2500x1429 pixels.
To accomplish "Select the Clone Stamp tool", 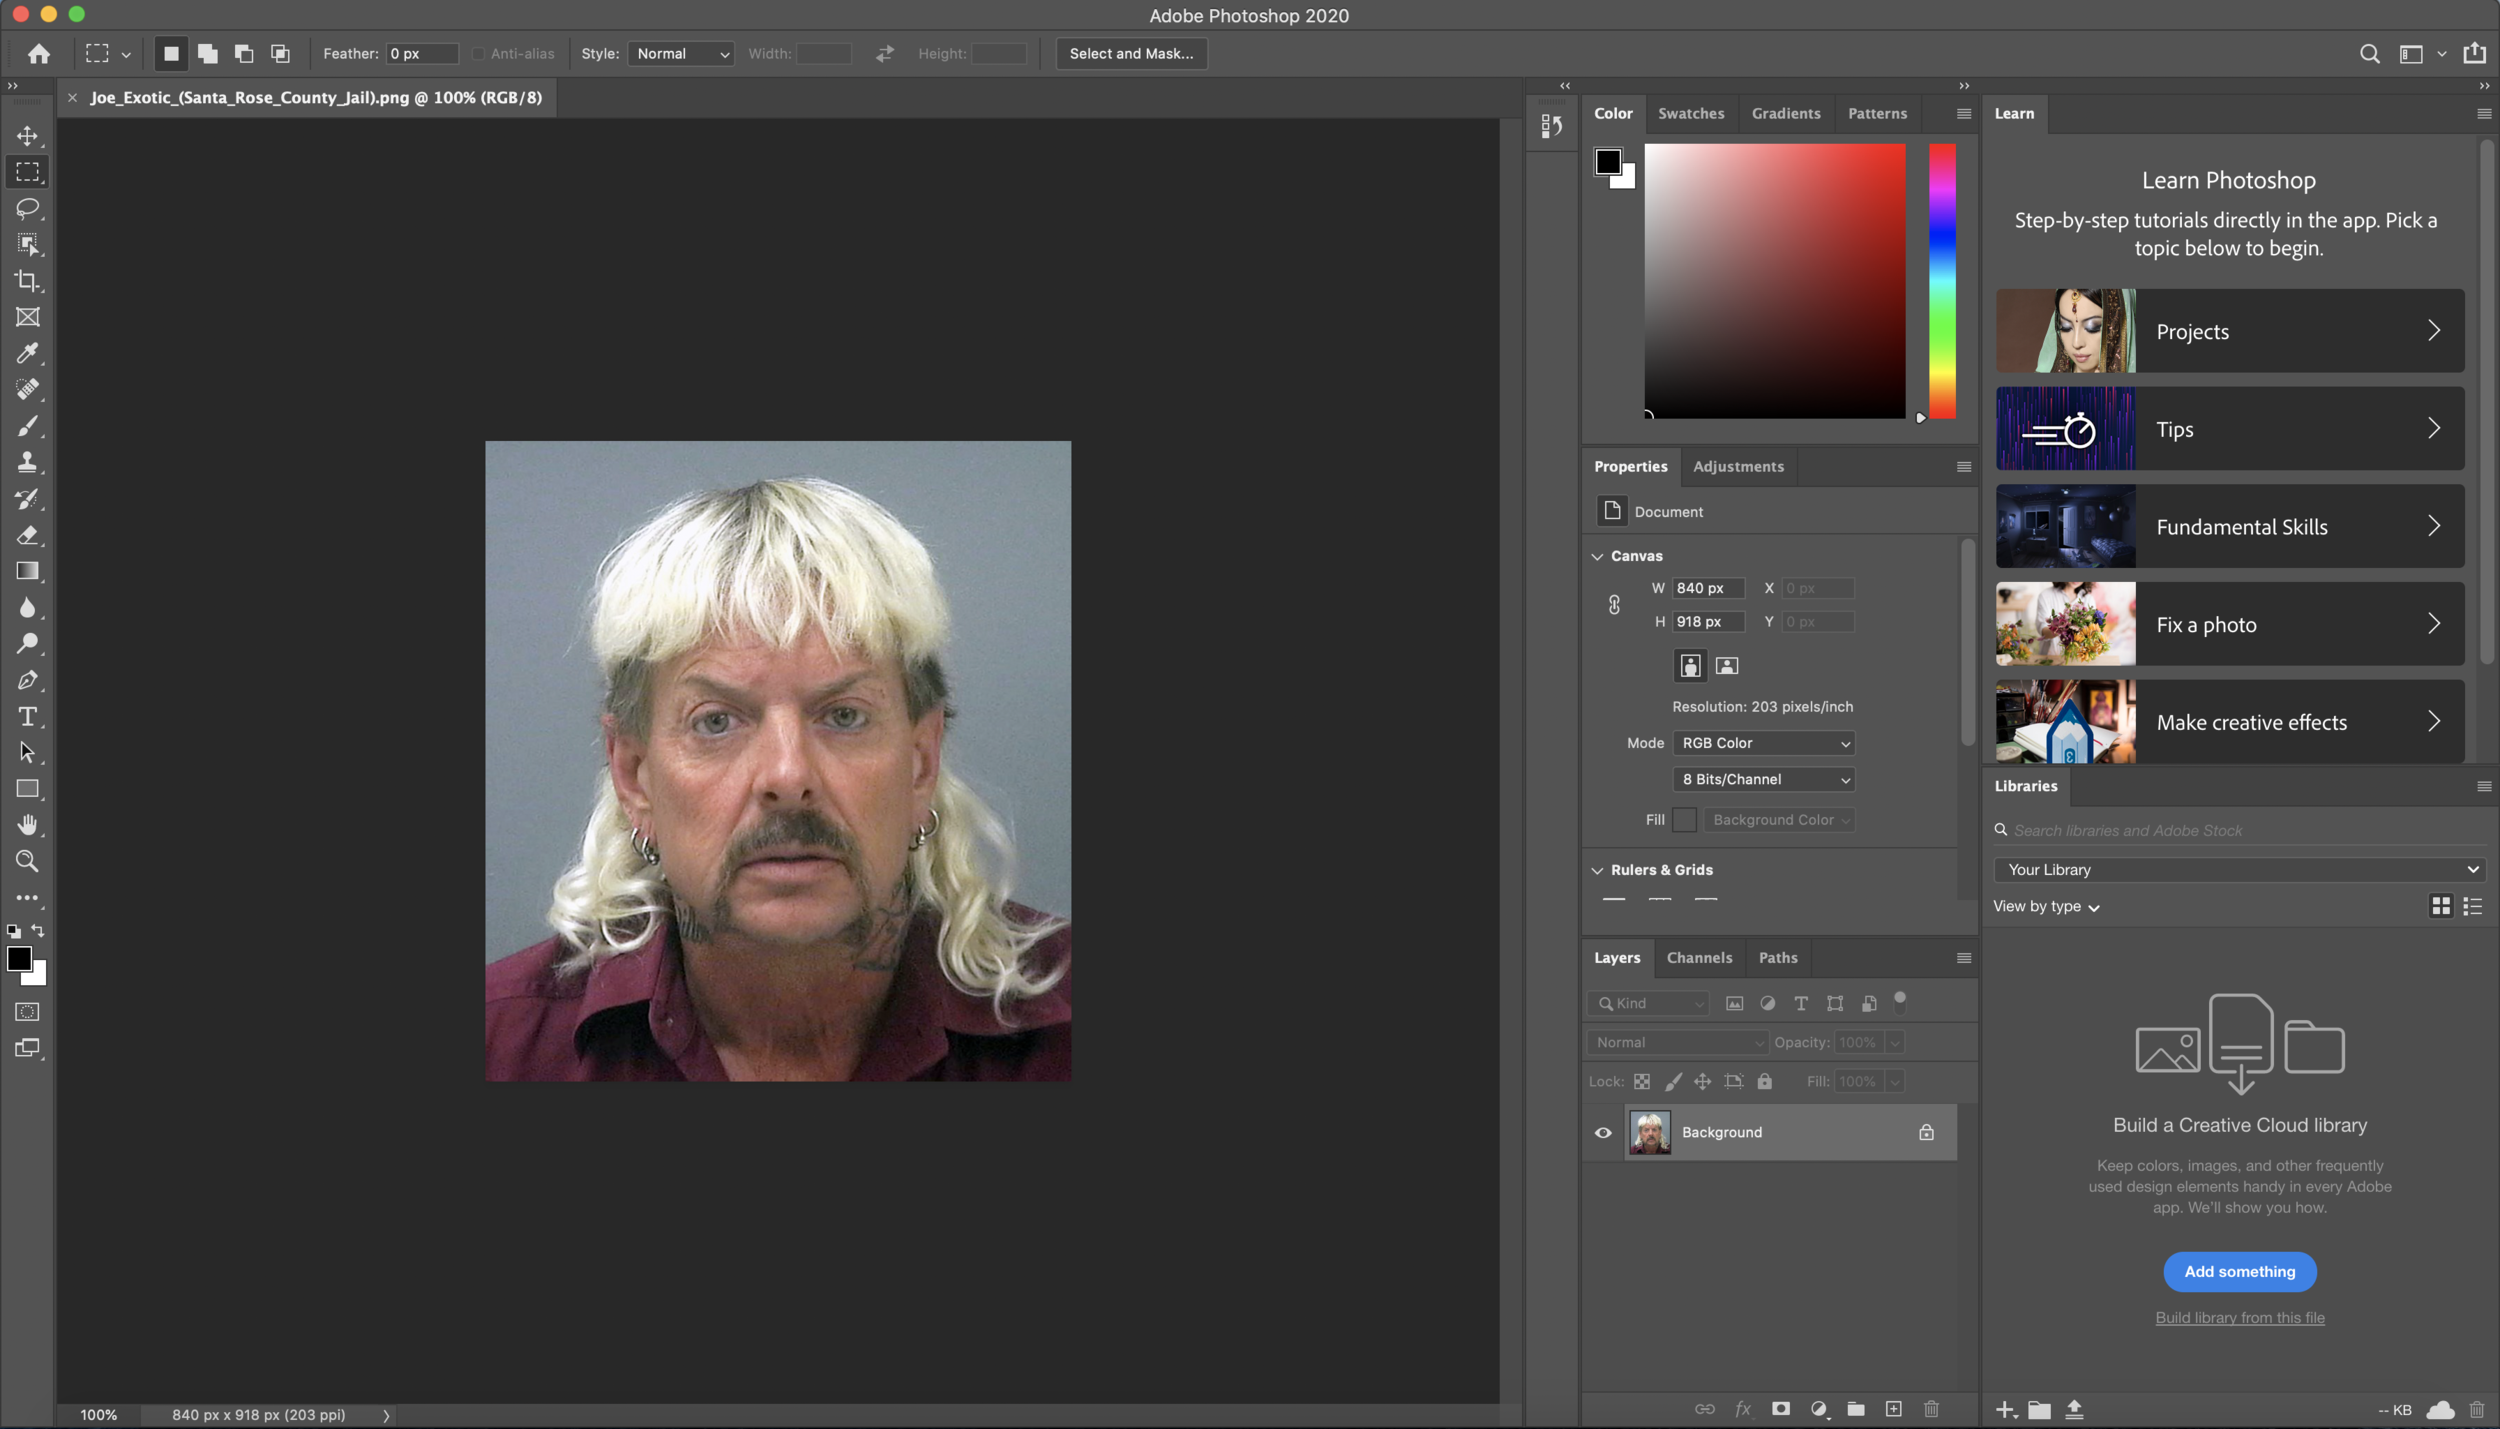I will coord(27,462).
